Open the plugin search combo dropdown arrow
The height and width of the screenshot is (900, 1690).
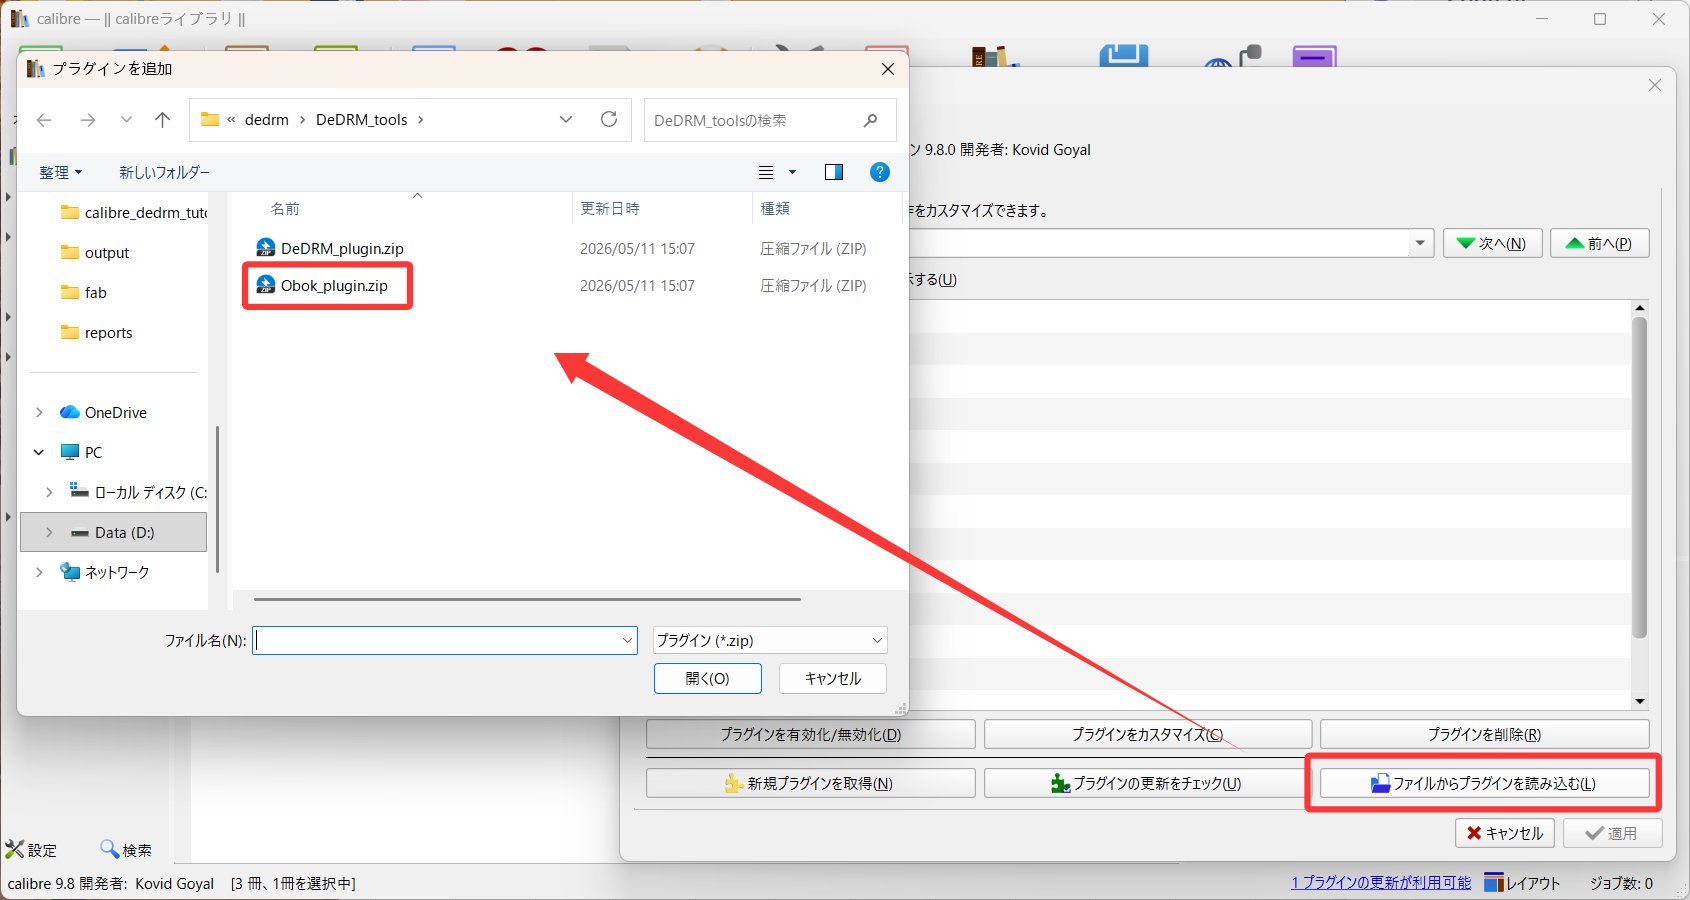[1420, 243]
